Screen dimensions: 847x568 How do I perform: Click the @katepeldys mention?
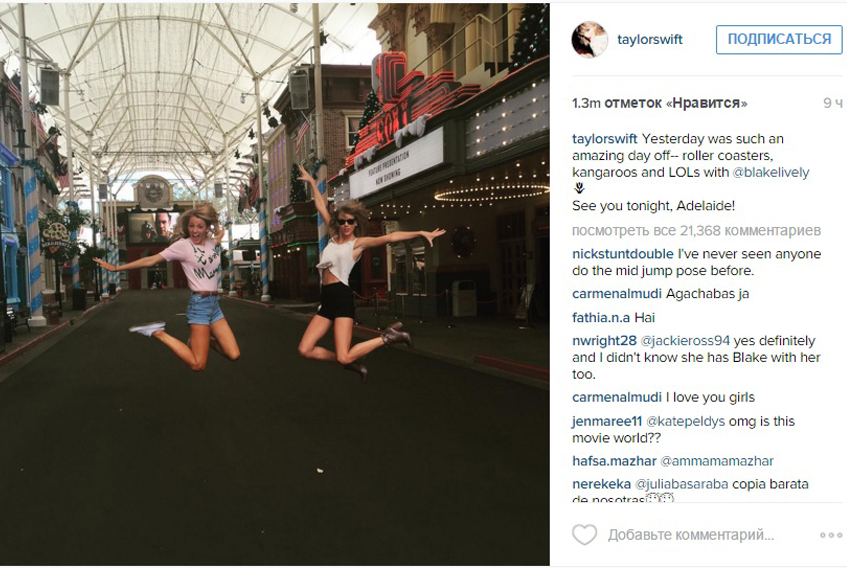click(x=685, y=421)
